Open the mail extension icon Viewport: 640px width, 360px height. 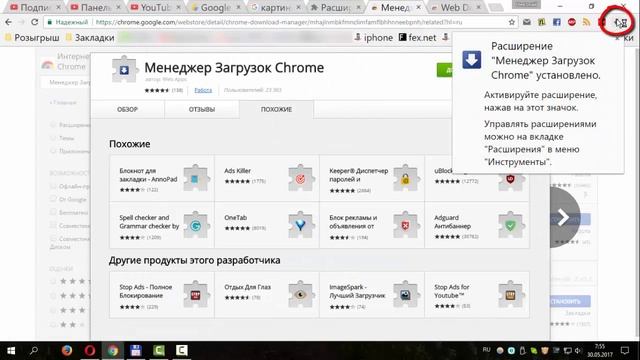pyautogui.click(x=527, y=22)
